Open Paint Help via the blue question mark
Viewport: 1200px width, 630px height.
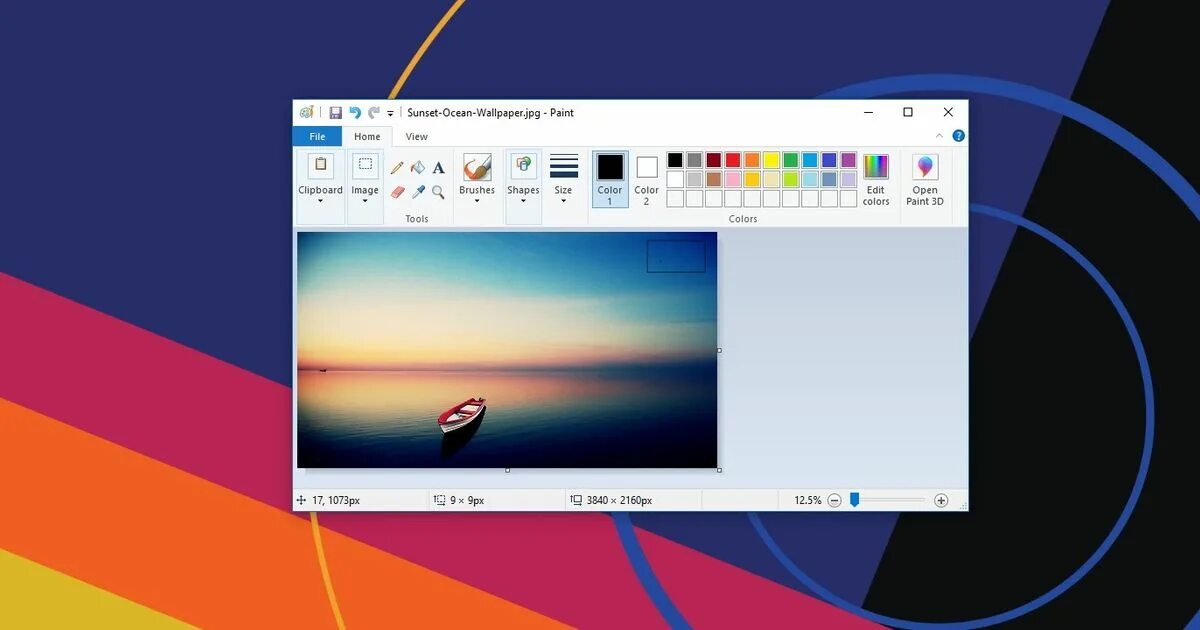958,136
